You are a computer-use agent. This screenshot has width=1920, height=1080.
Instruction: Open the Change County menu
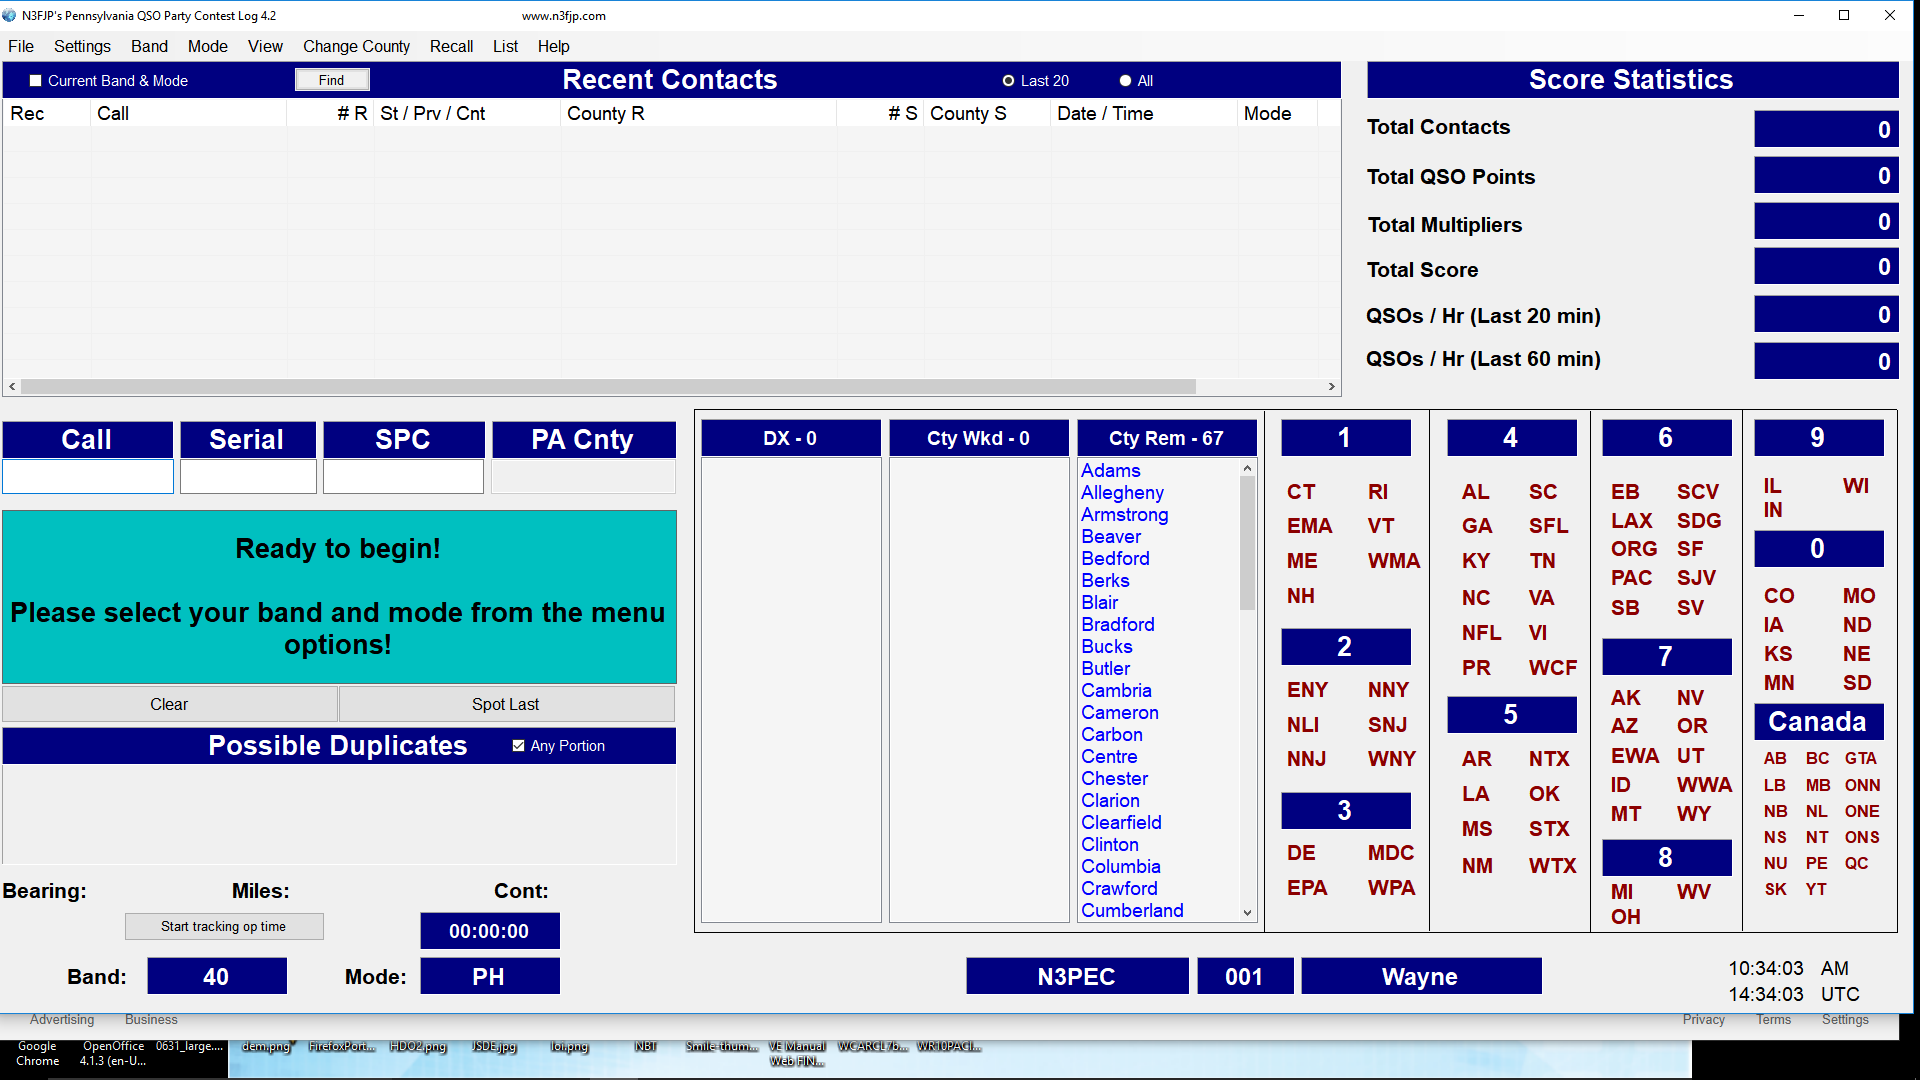pos(356,46)
